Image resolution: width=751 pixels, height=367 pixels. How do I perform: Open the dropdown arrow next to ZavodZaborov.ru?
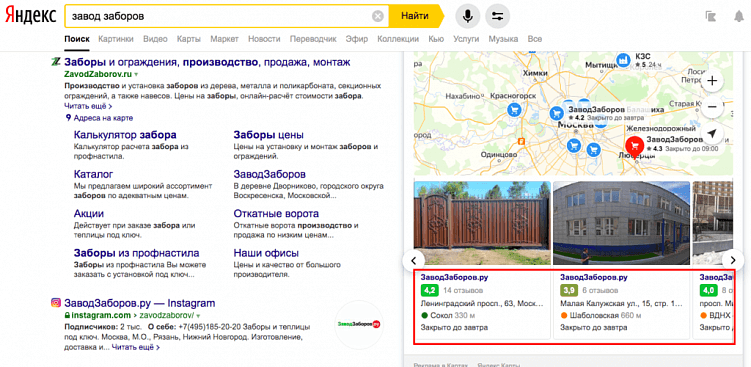click(136, 75)
